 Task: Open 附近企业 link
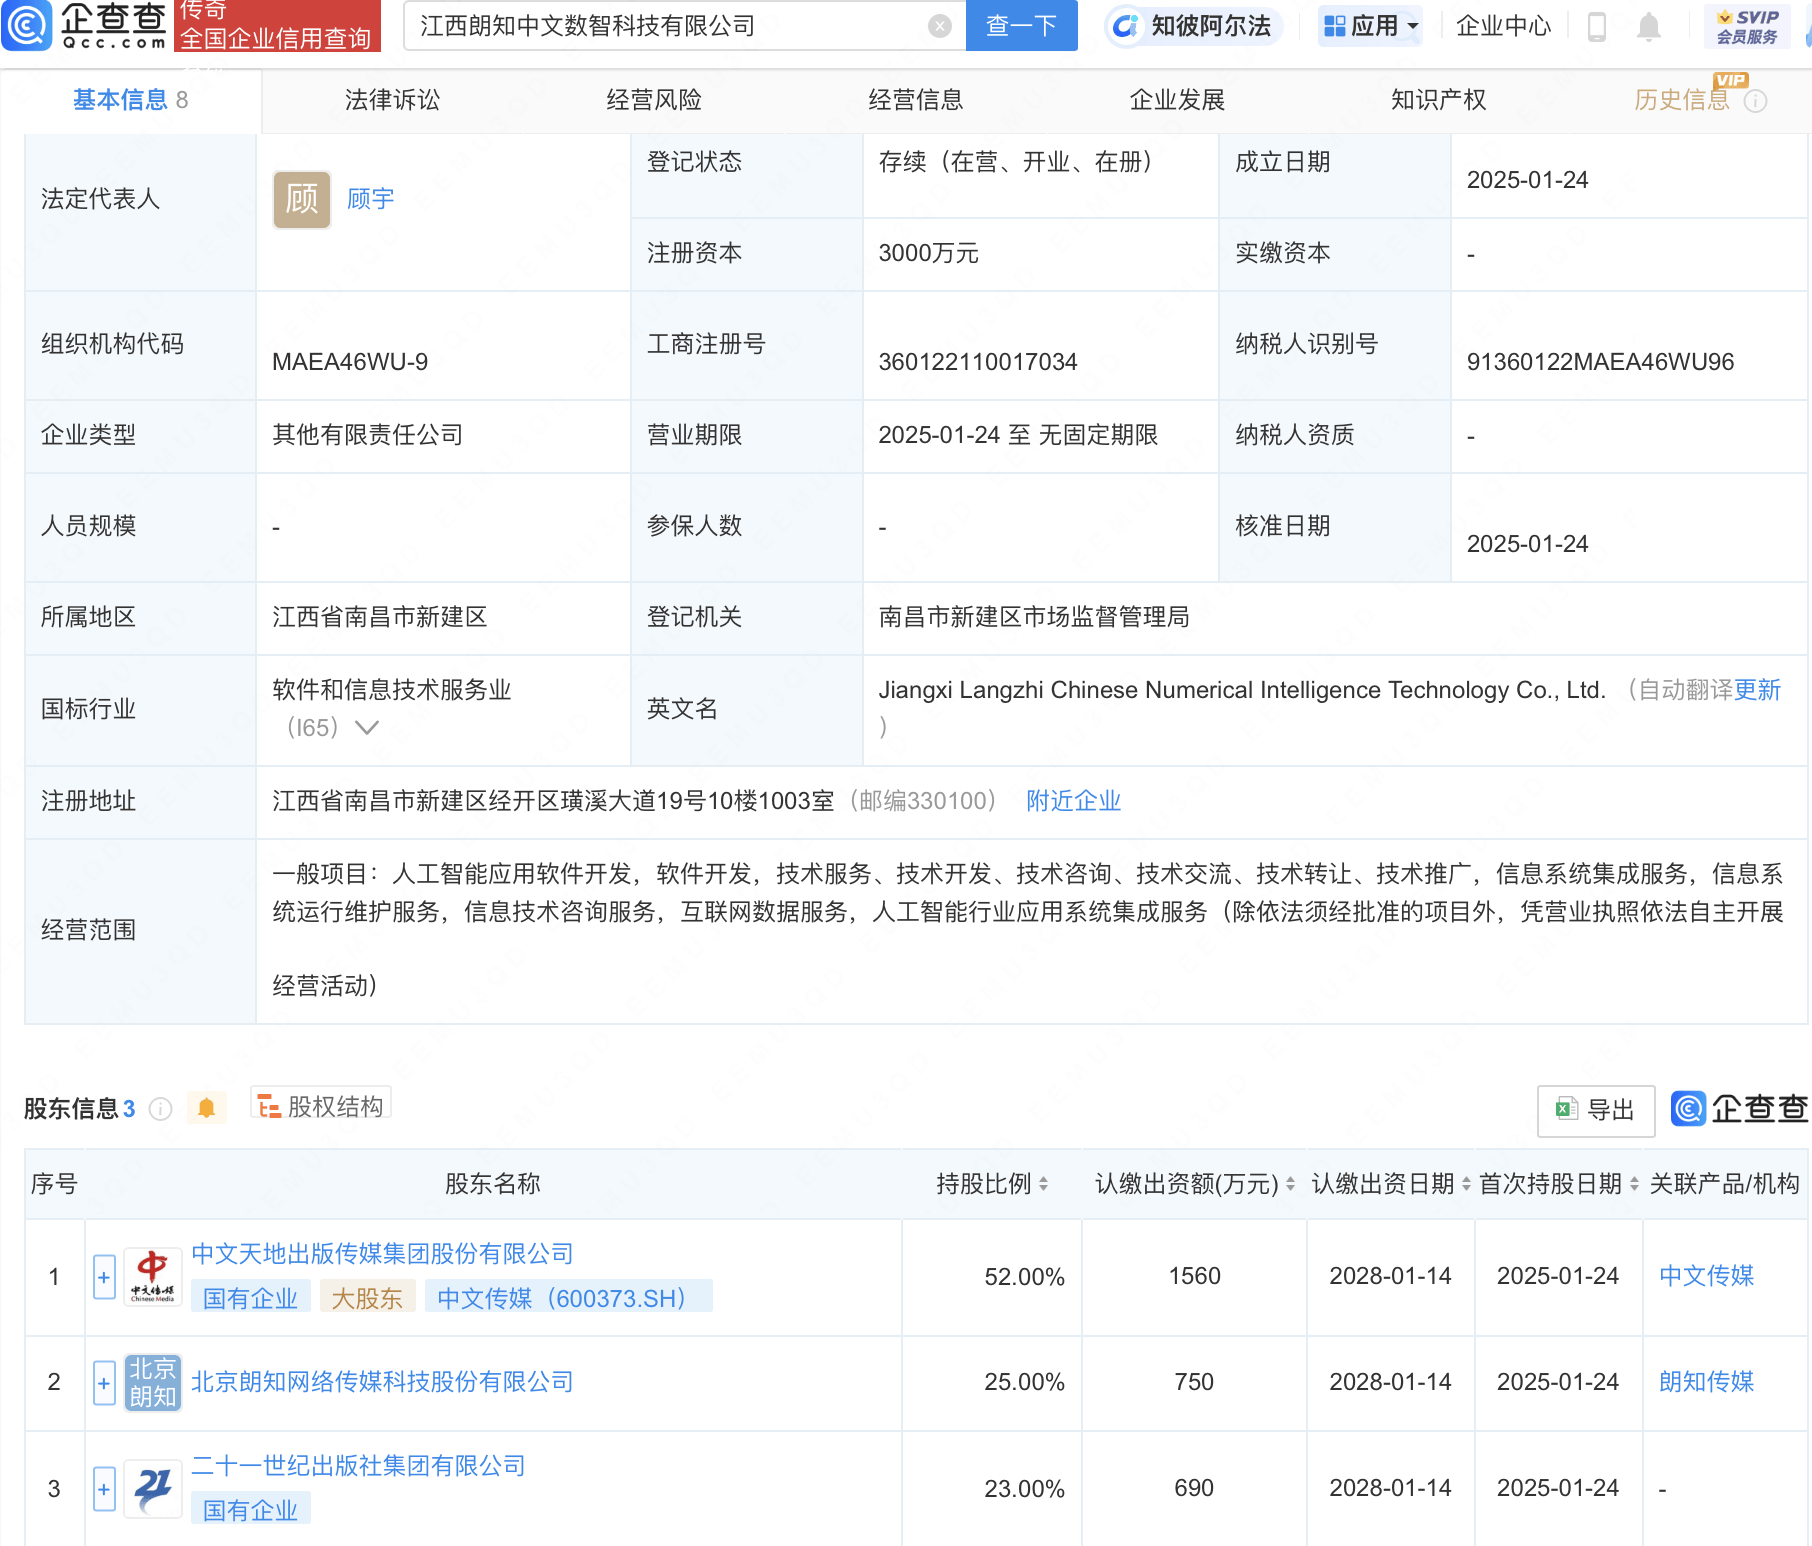1073,801
